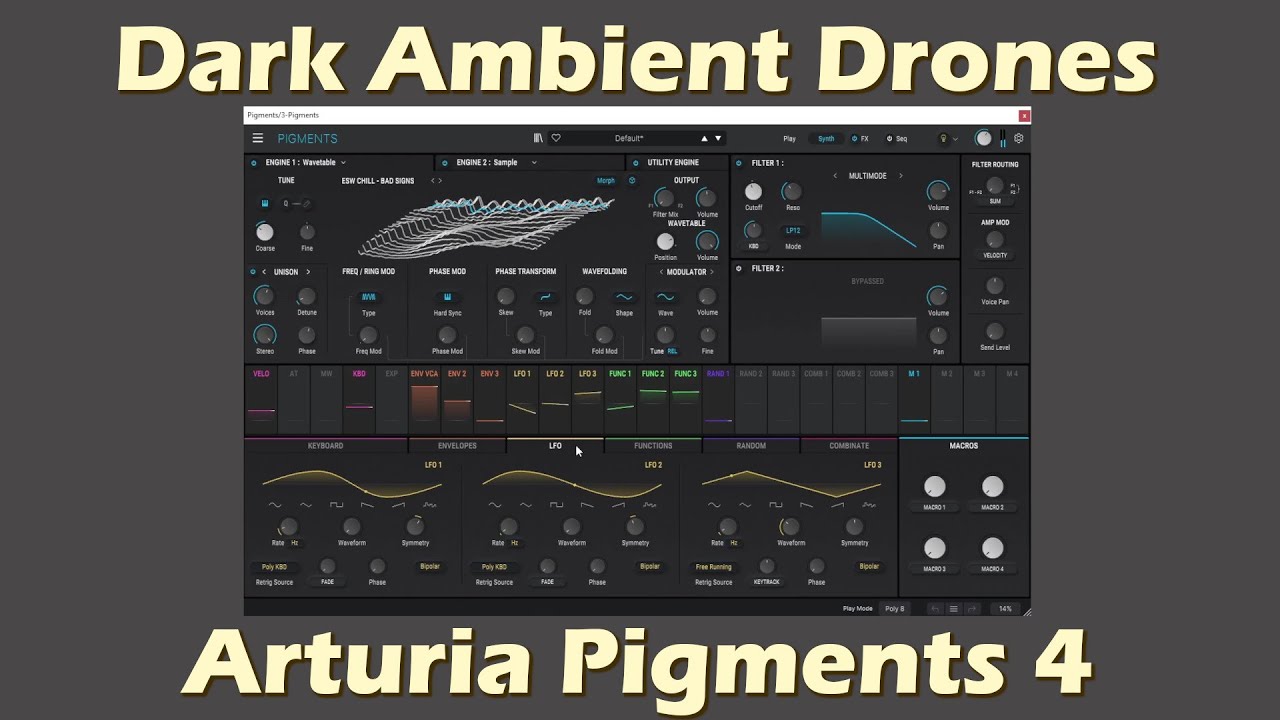
Task: Open the edit history list icon
Action: point(953,608)
